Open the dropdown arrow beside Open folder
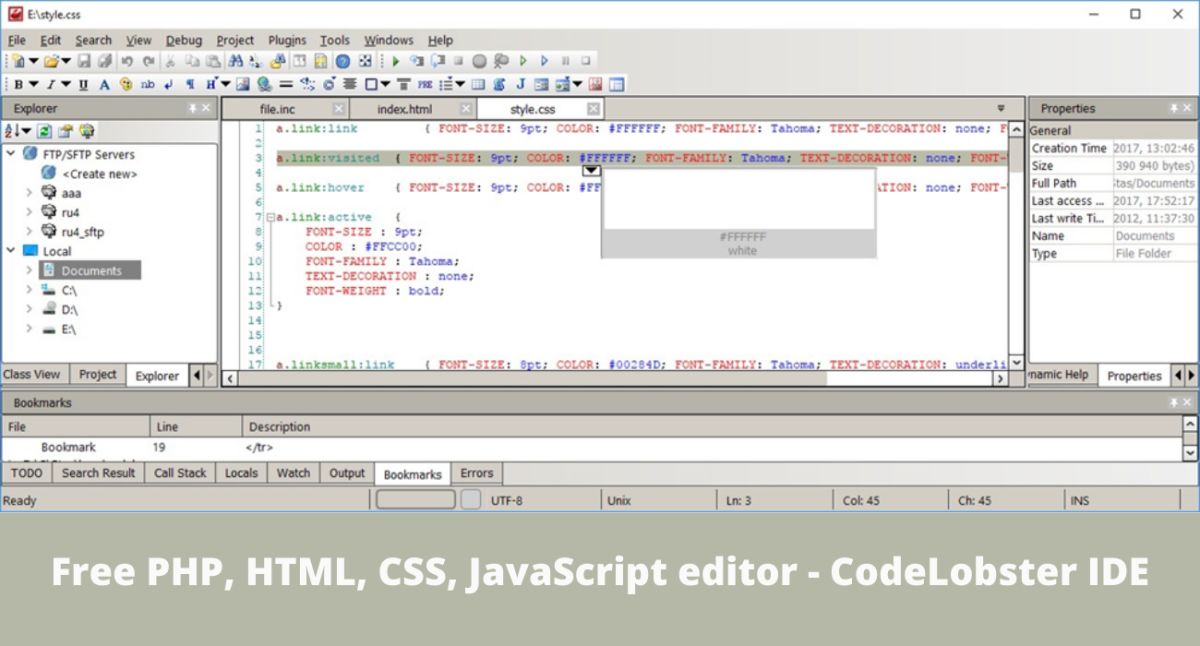The image size is (1200, 646). pos(66,61)
